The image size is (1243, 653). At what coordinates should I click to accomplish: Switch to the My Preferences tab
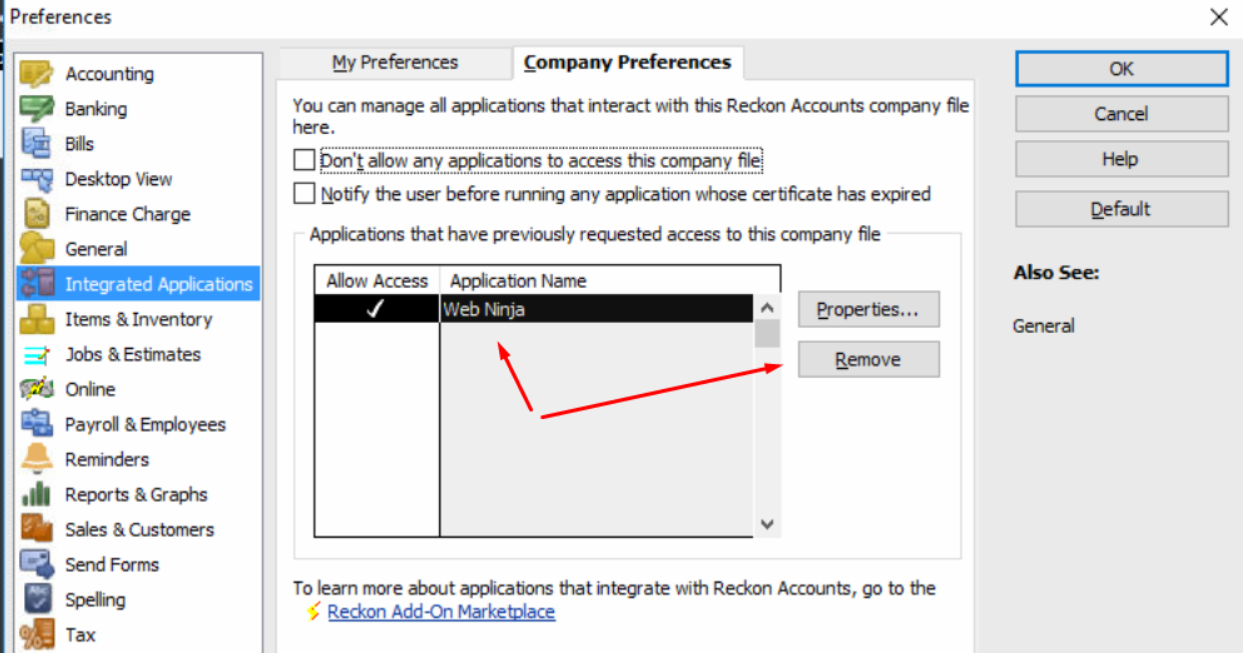click(395, 62)
